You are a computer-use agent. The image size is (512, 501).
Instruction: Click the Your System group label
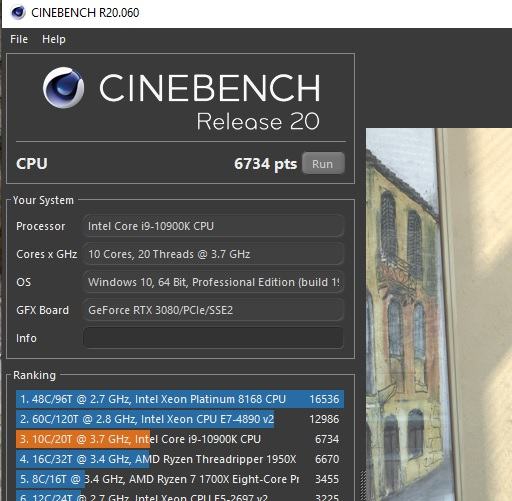pyautogui.click(x=43, y=200)
